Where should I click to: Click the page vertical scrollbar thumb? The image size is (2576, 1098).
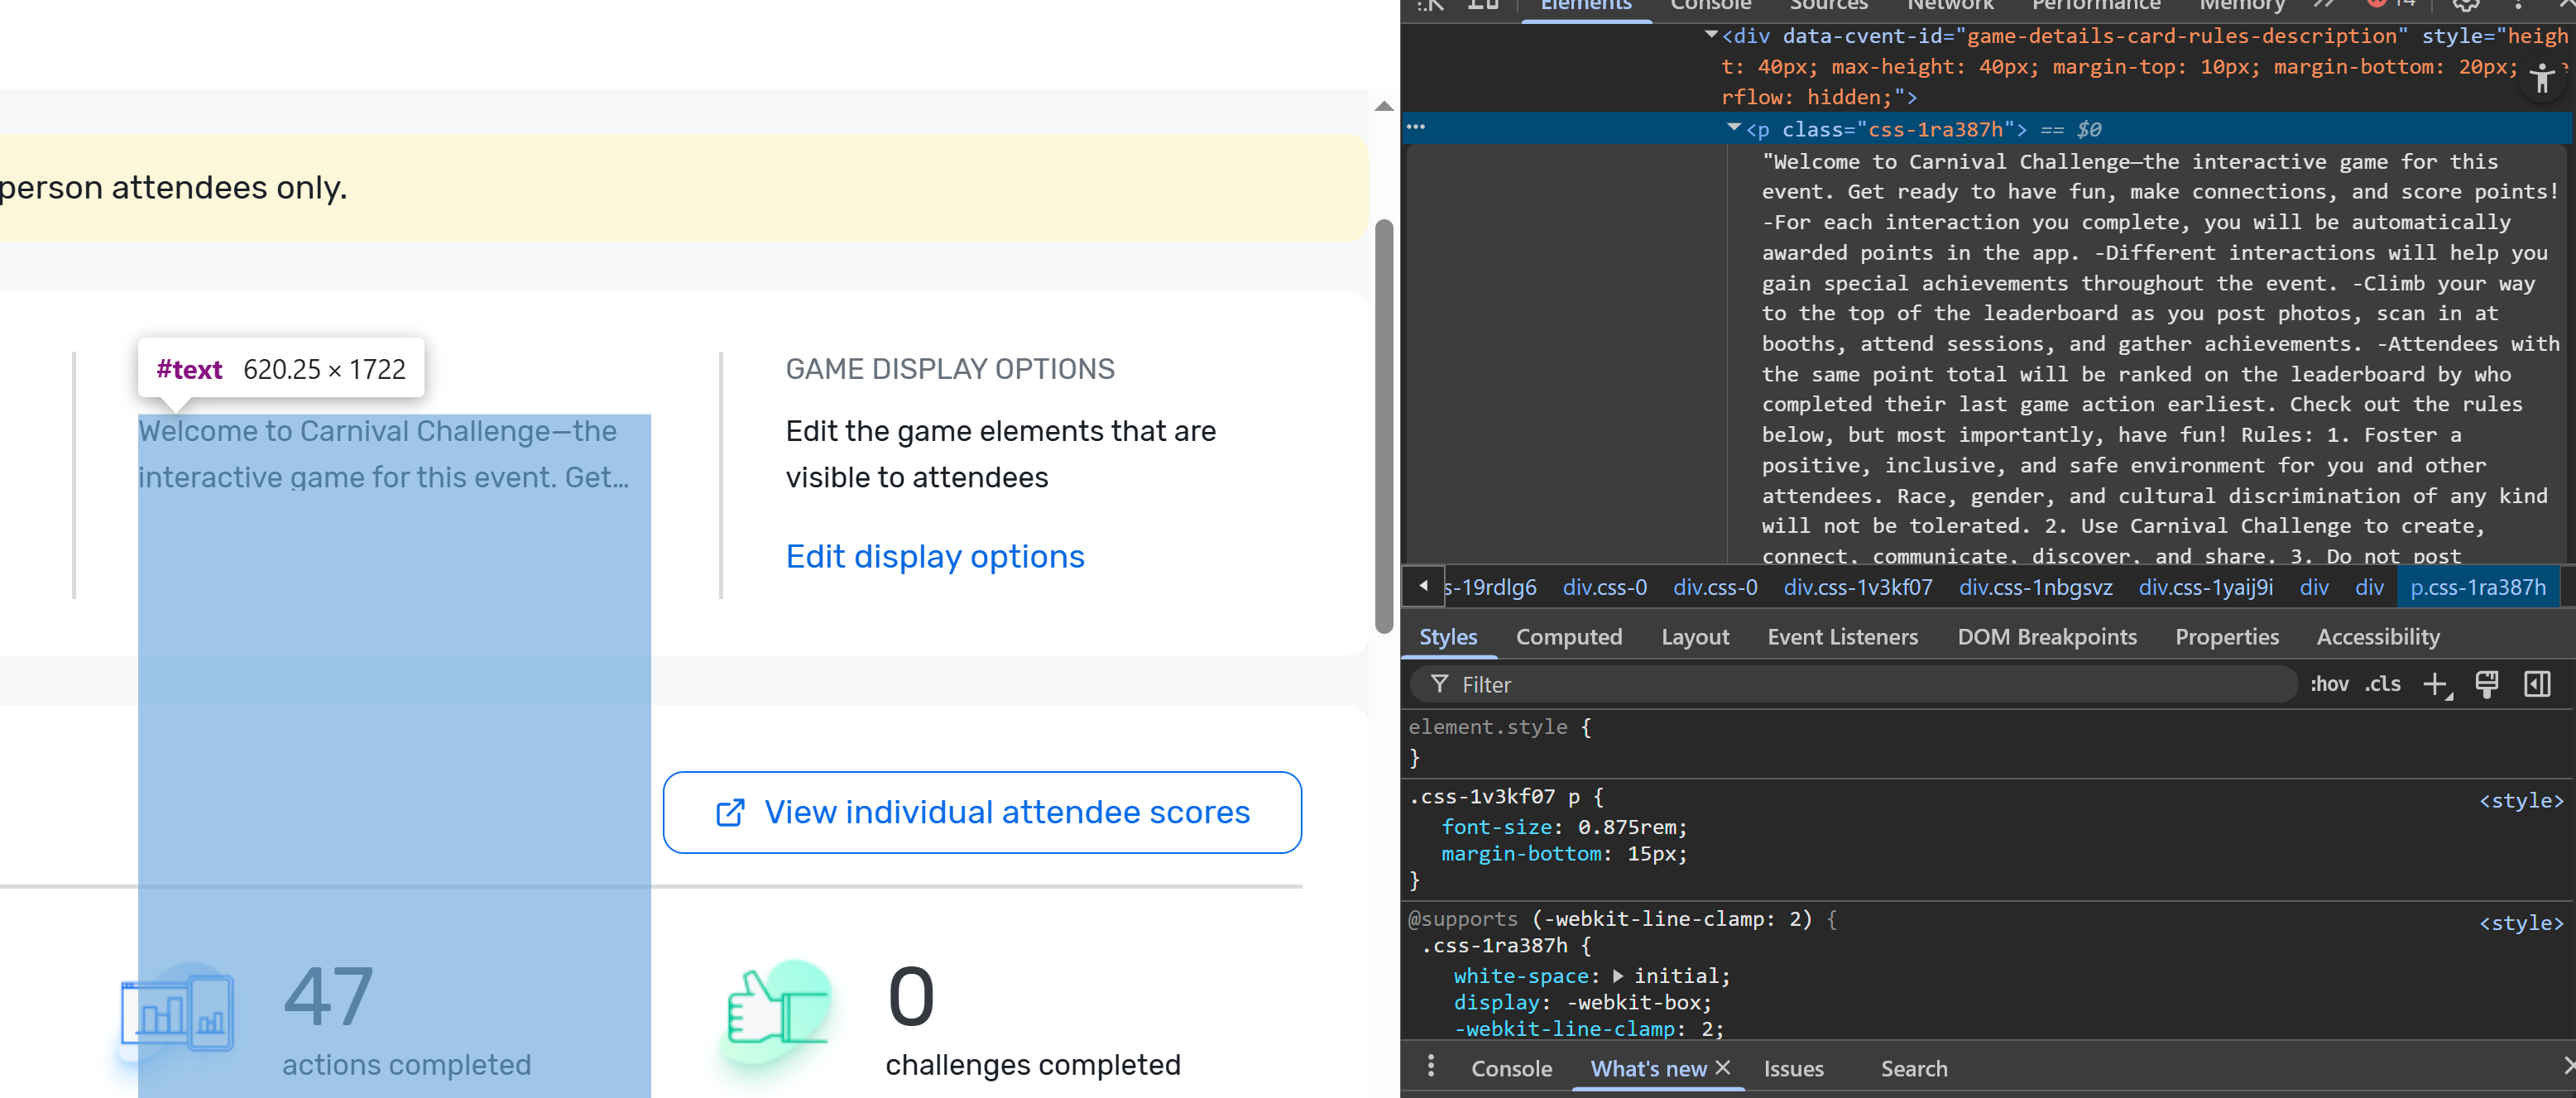pos(1384,426)
